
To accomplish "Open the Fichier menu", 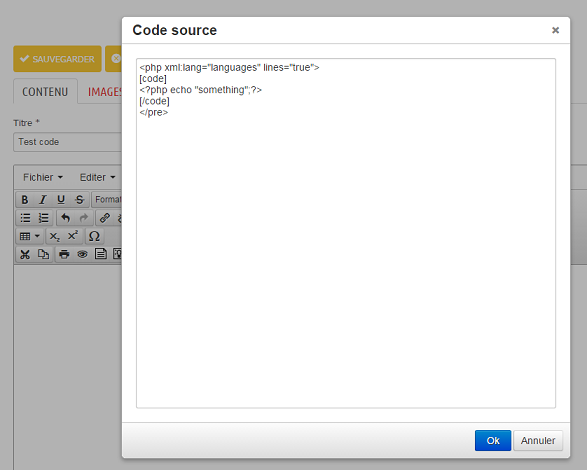I will point(43,177).
